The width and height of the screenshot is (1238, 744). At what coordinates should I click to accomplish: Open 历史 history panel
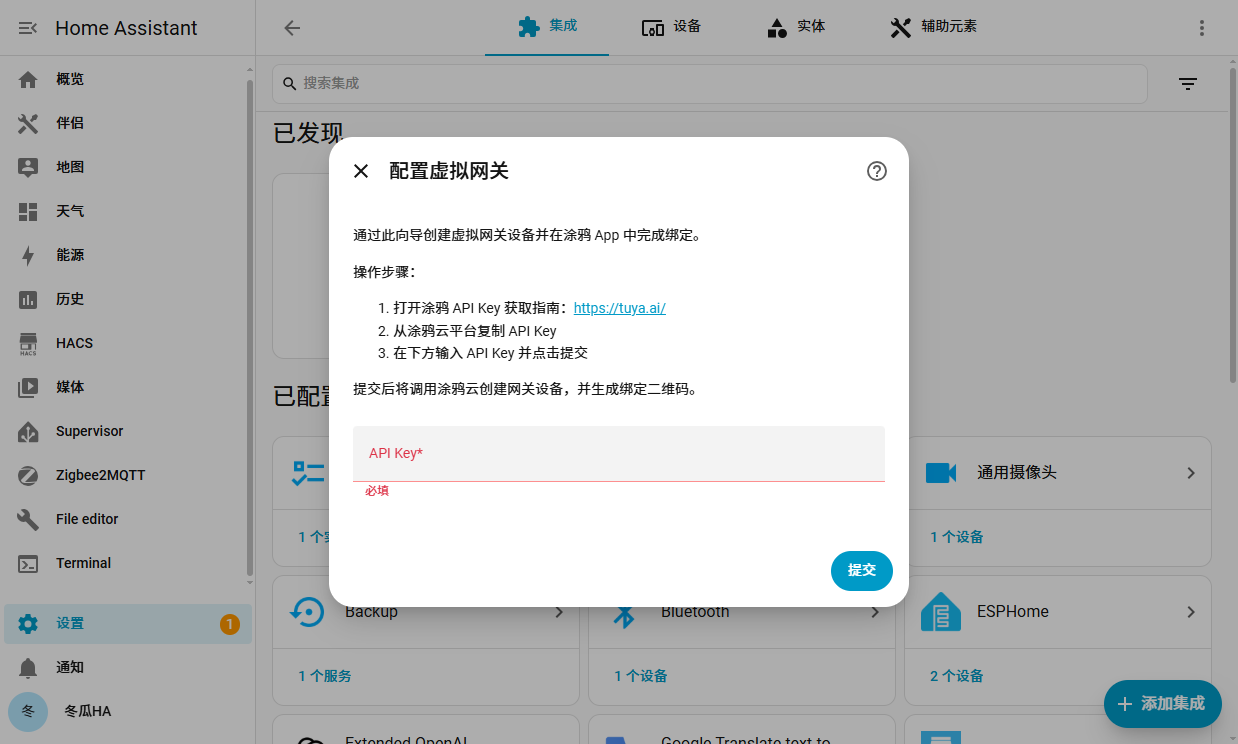(x=126, y=299)
